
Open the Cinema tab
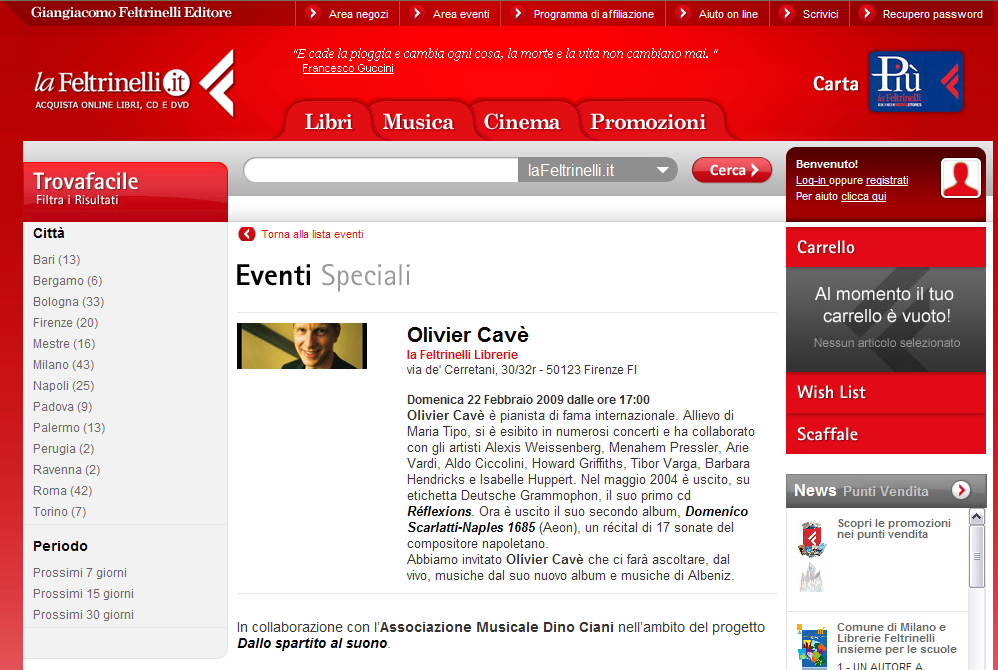click(x=522, y=122)
